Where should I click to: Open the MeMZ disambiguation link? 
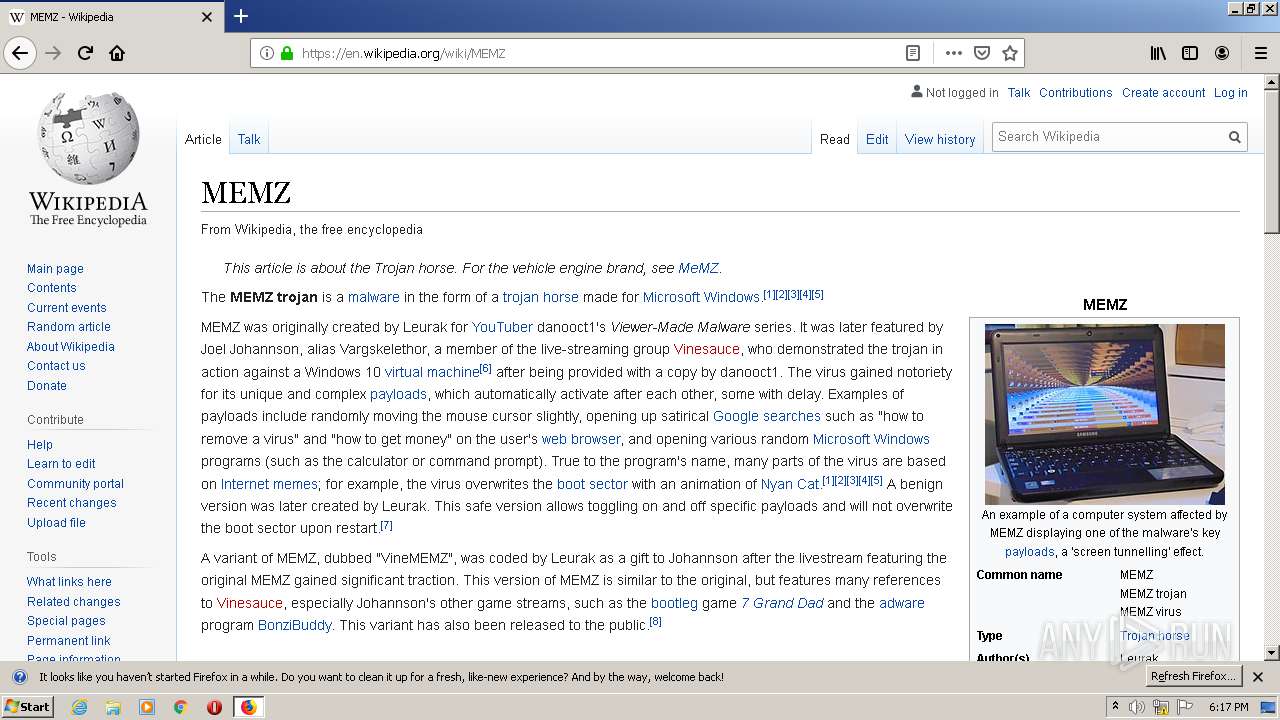(698, 268)
